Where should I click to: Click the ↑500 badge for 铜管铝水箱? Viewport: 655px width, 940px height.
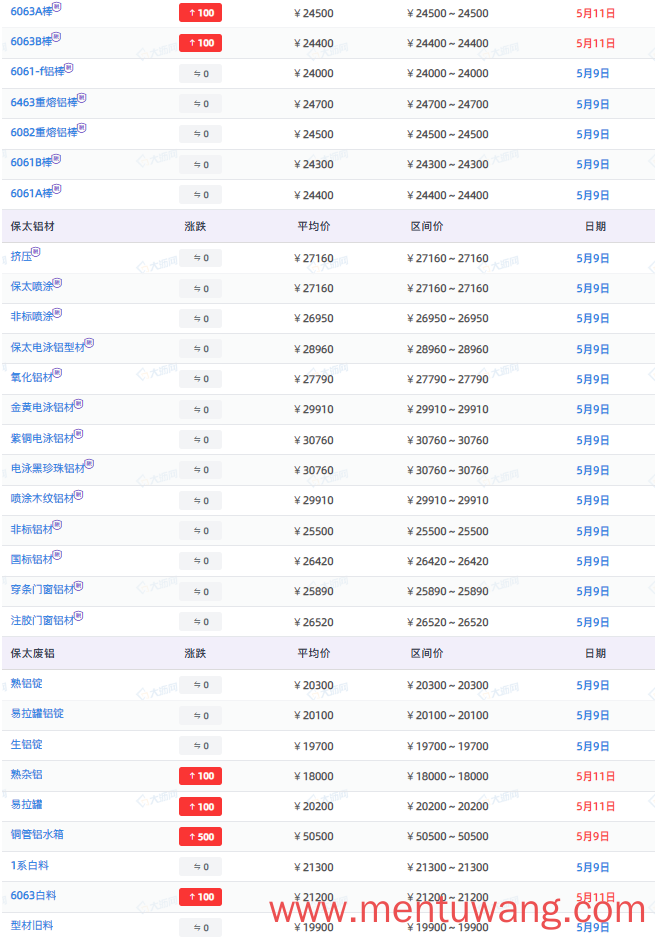click(200, 836)
